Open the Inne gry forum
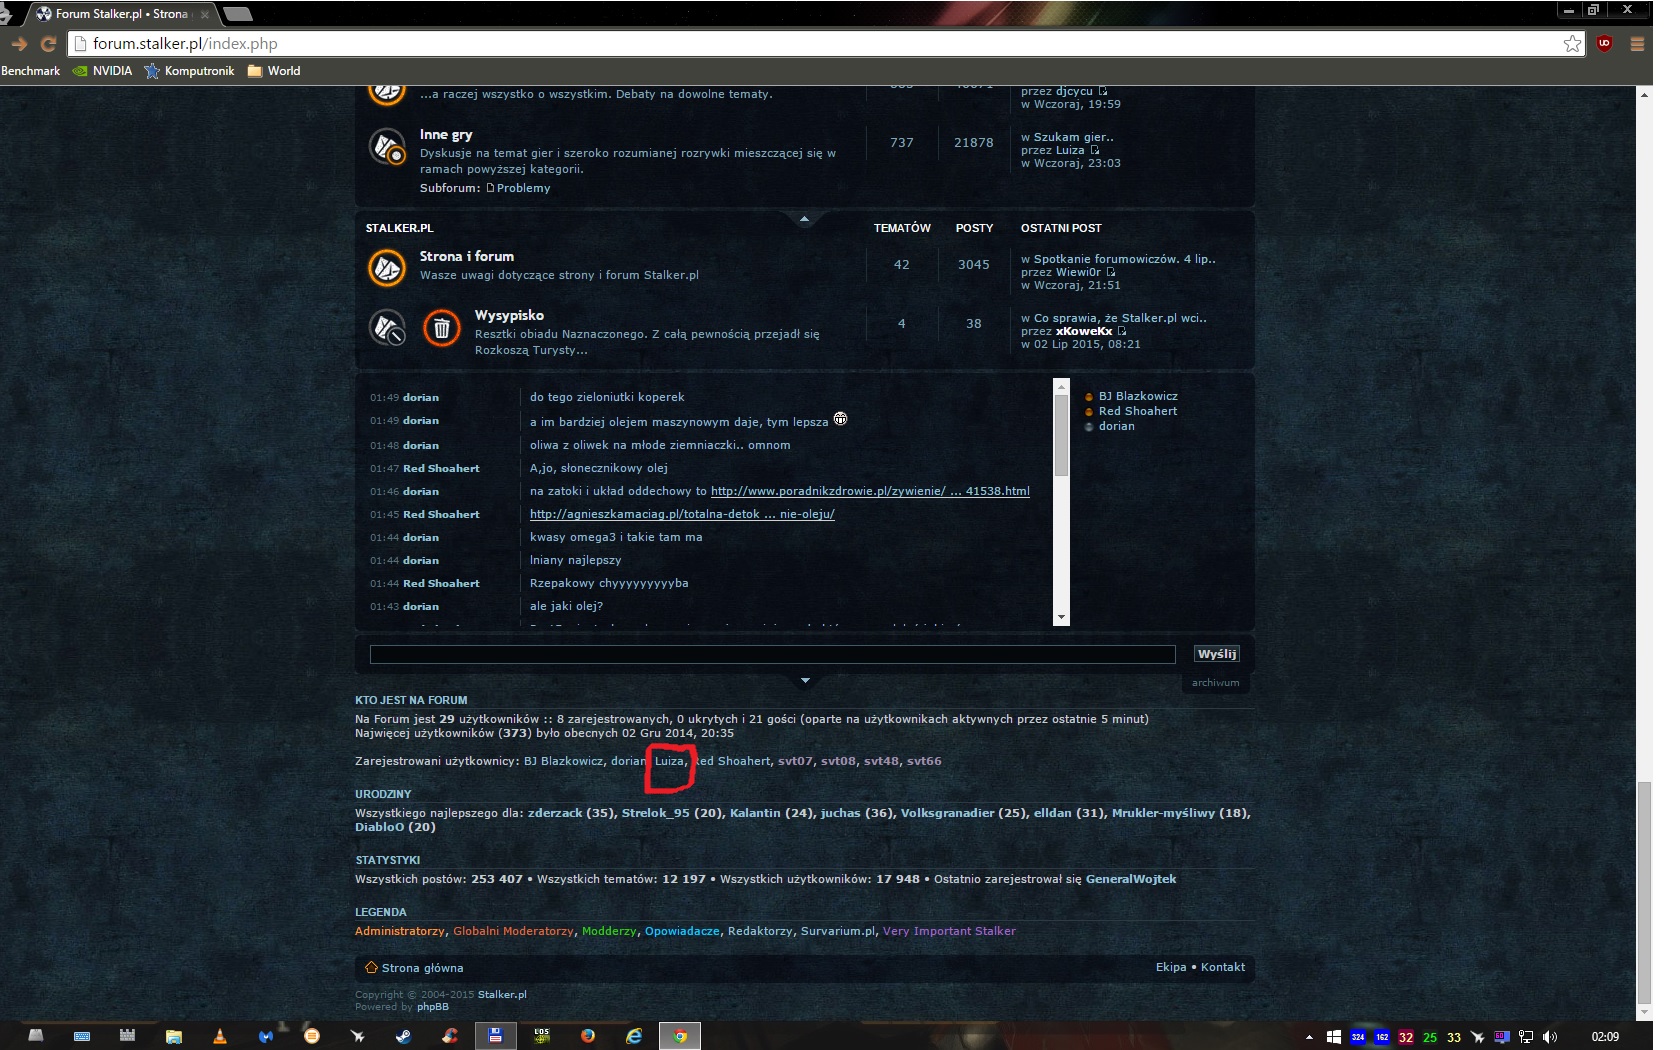Screen dimensions: 1680x1050 click(446, 134)
